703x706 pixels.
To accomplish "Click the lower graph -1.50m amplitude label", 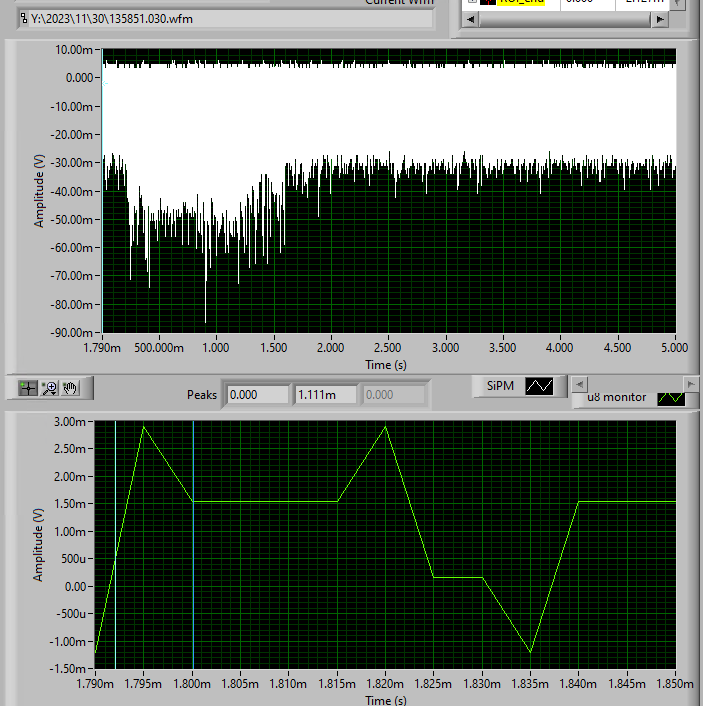I will 68,669.
